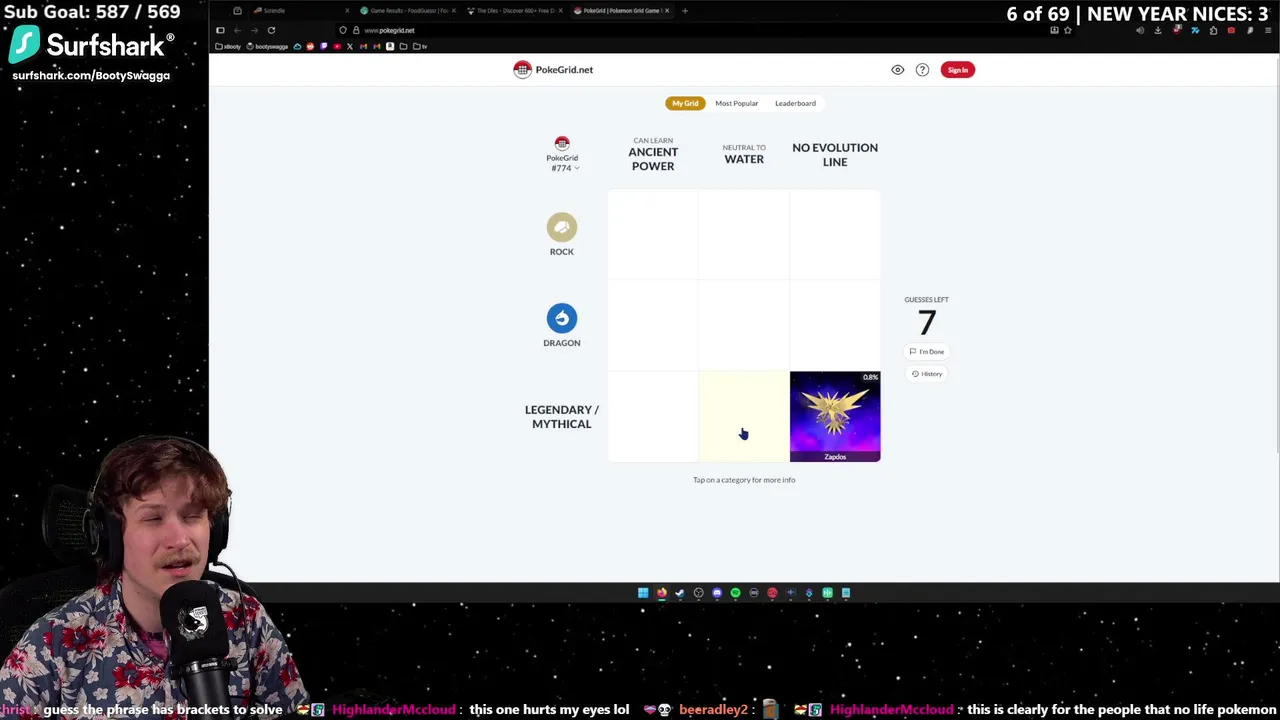Open the browser hamburger menu
Viewport: 1280px width, 720px height.
(x=1267, y=30)
